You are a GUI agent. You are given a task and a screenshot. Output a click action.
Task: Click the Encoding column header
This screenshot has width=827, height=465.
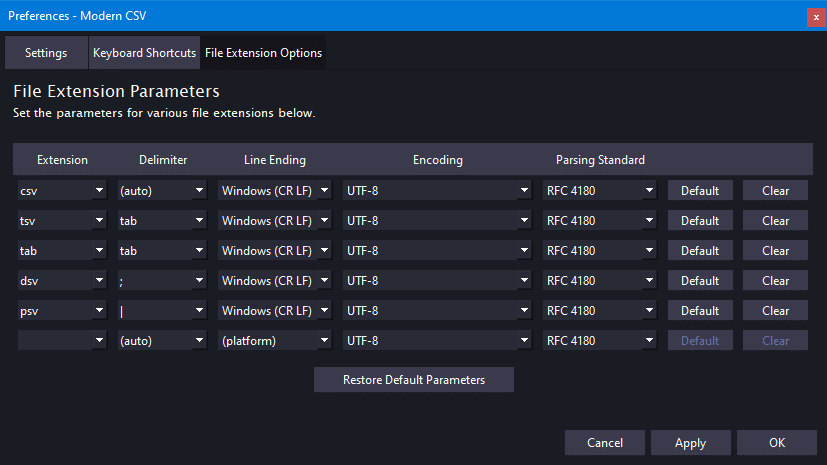click(438, 160)
